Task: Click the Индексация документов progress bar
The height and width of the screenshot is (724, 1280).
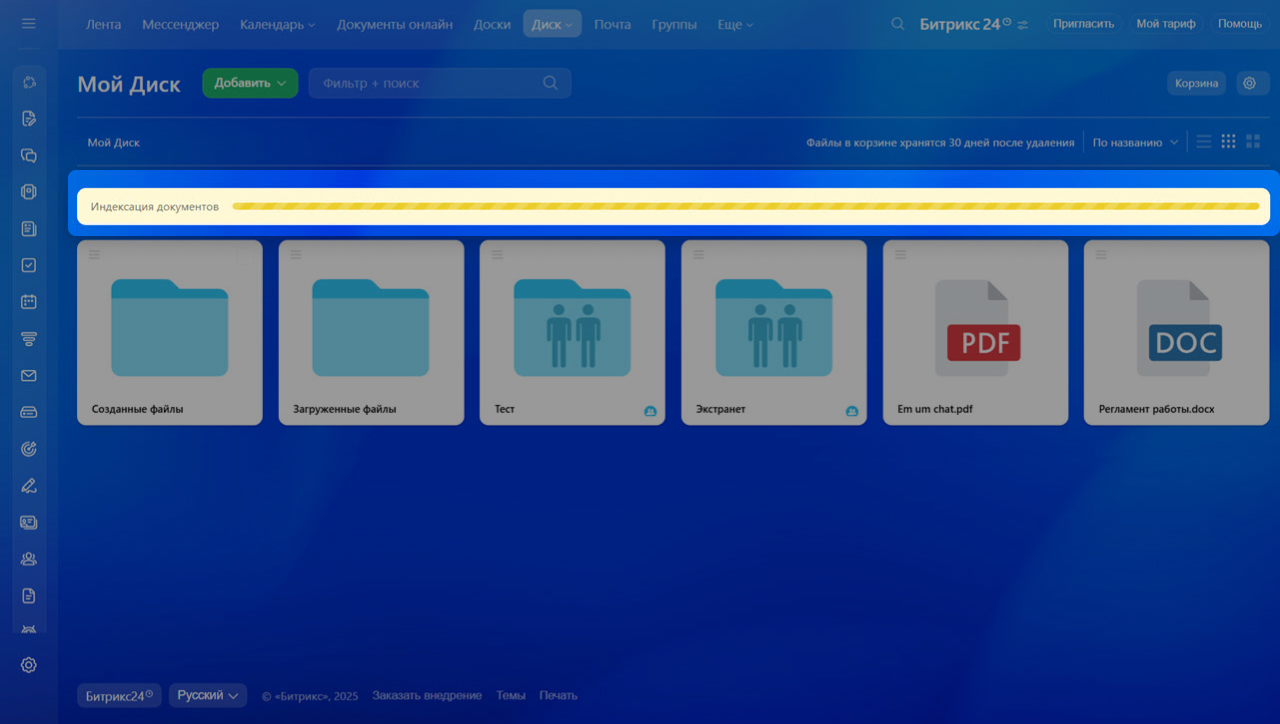Action: pos(745,206)
